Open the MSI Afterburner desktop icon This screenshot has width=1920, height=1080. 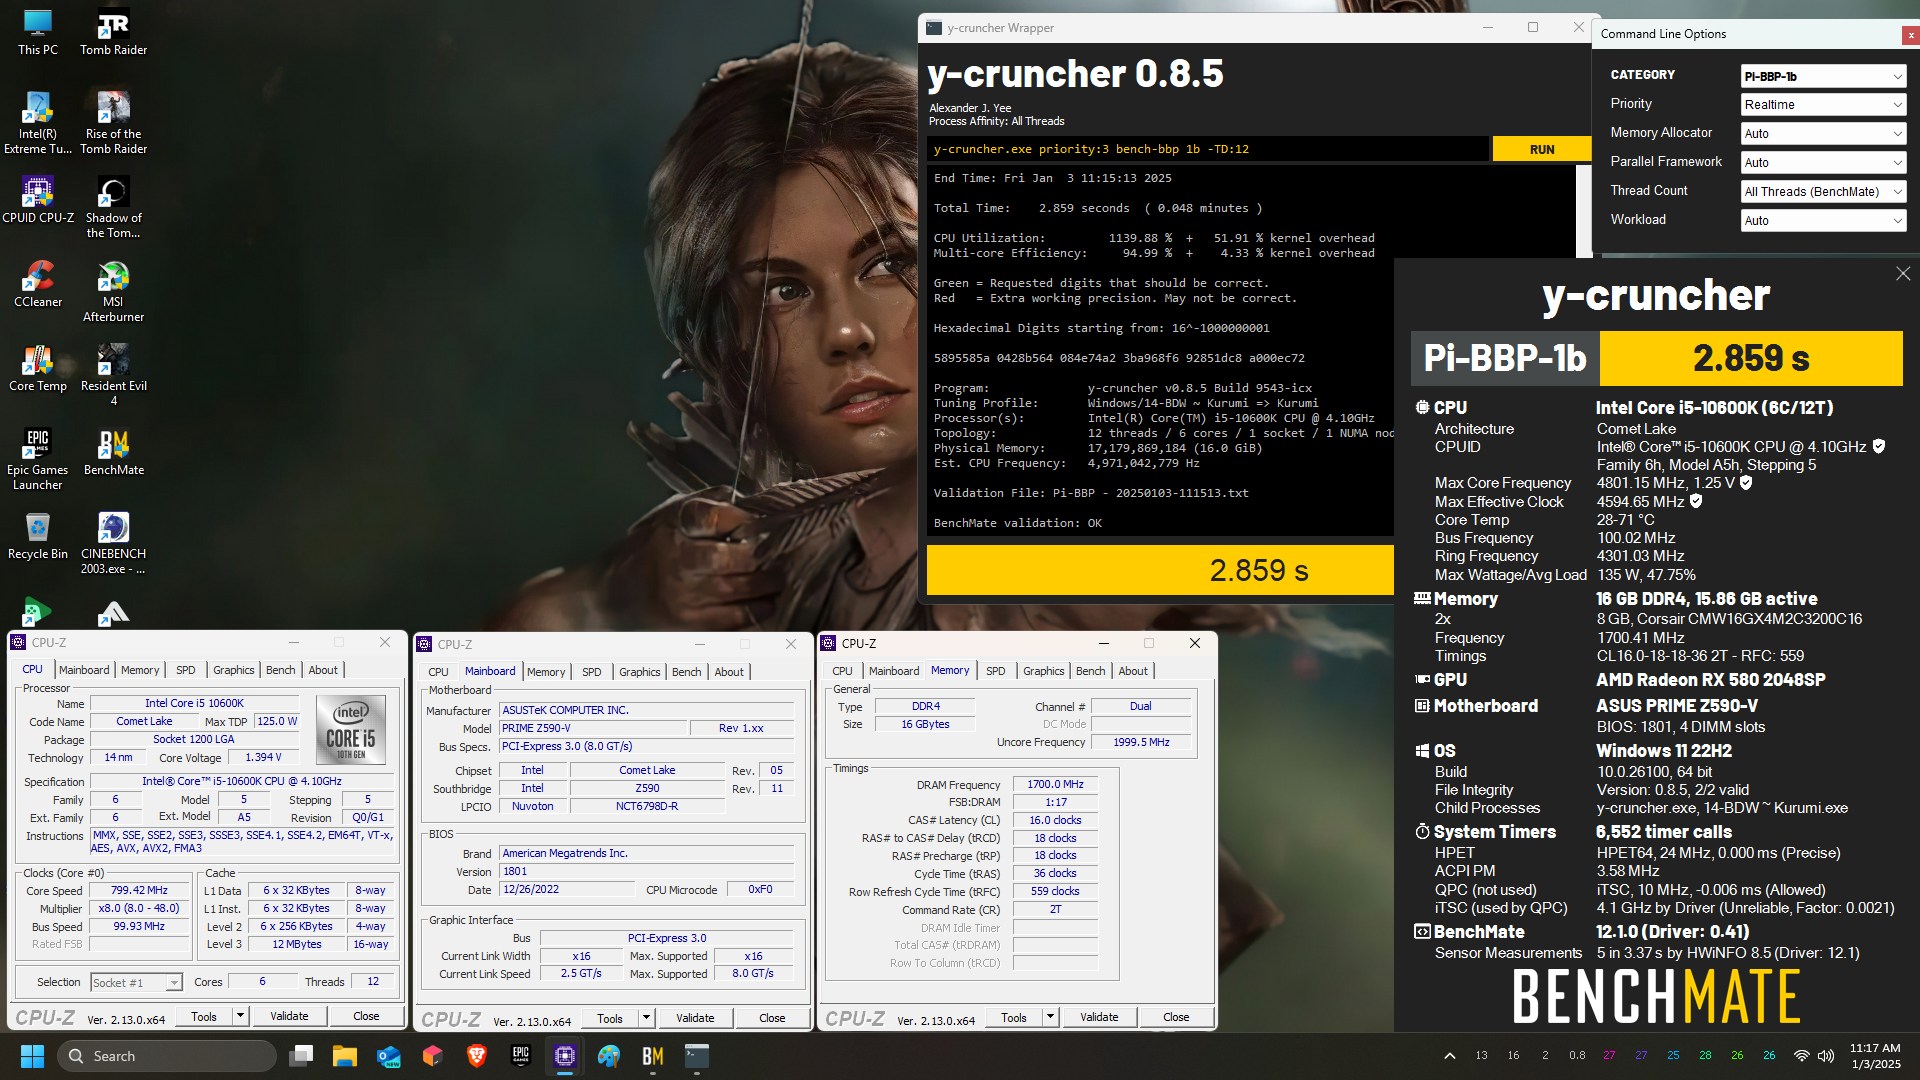click(113, 291)
